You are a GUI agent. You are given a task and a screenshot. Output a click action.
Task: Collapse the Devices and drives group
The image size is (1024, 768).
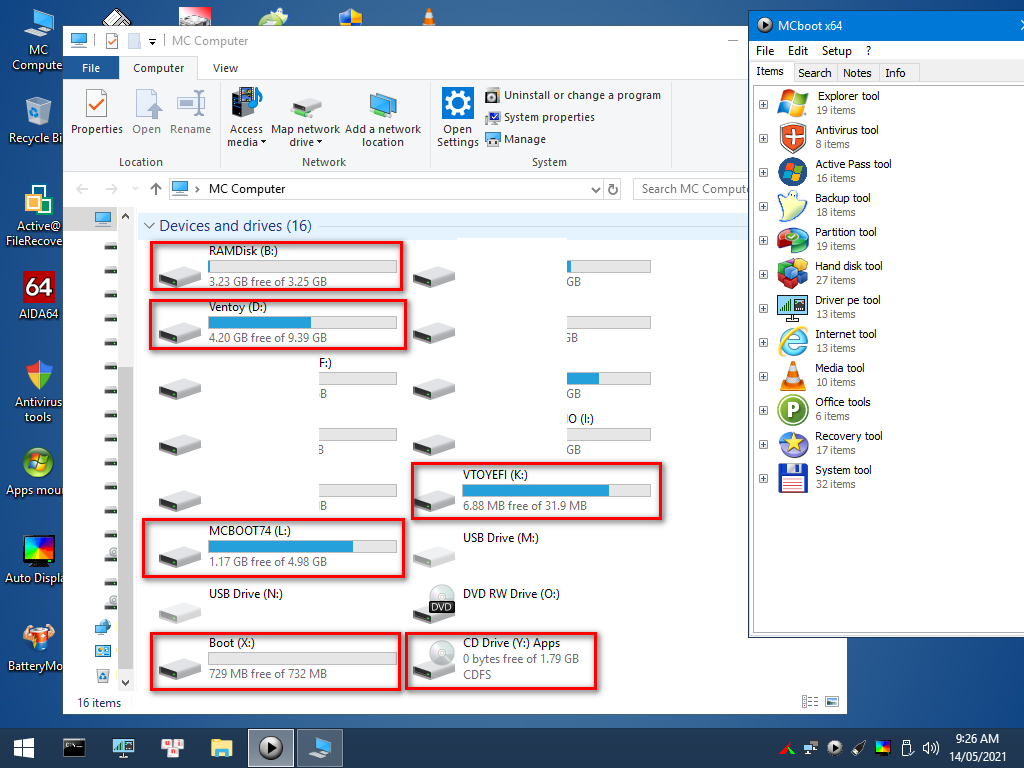pyautogui.click(x=150, y=226)
